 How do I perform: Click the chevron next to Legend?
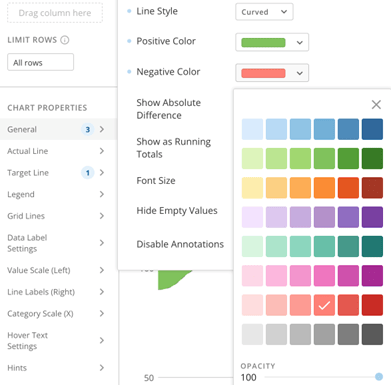point(102,194)
